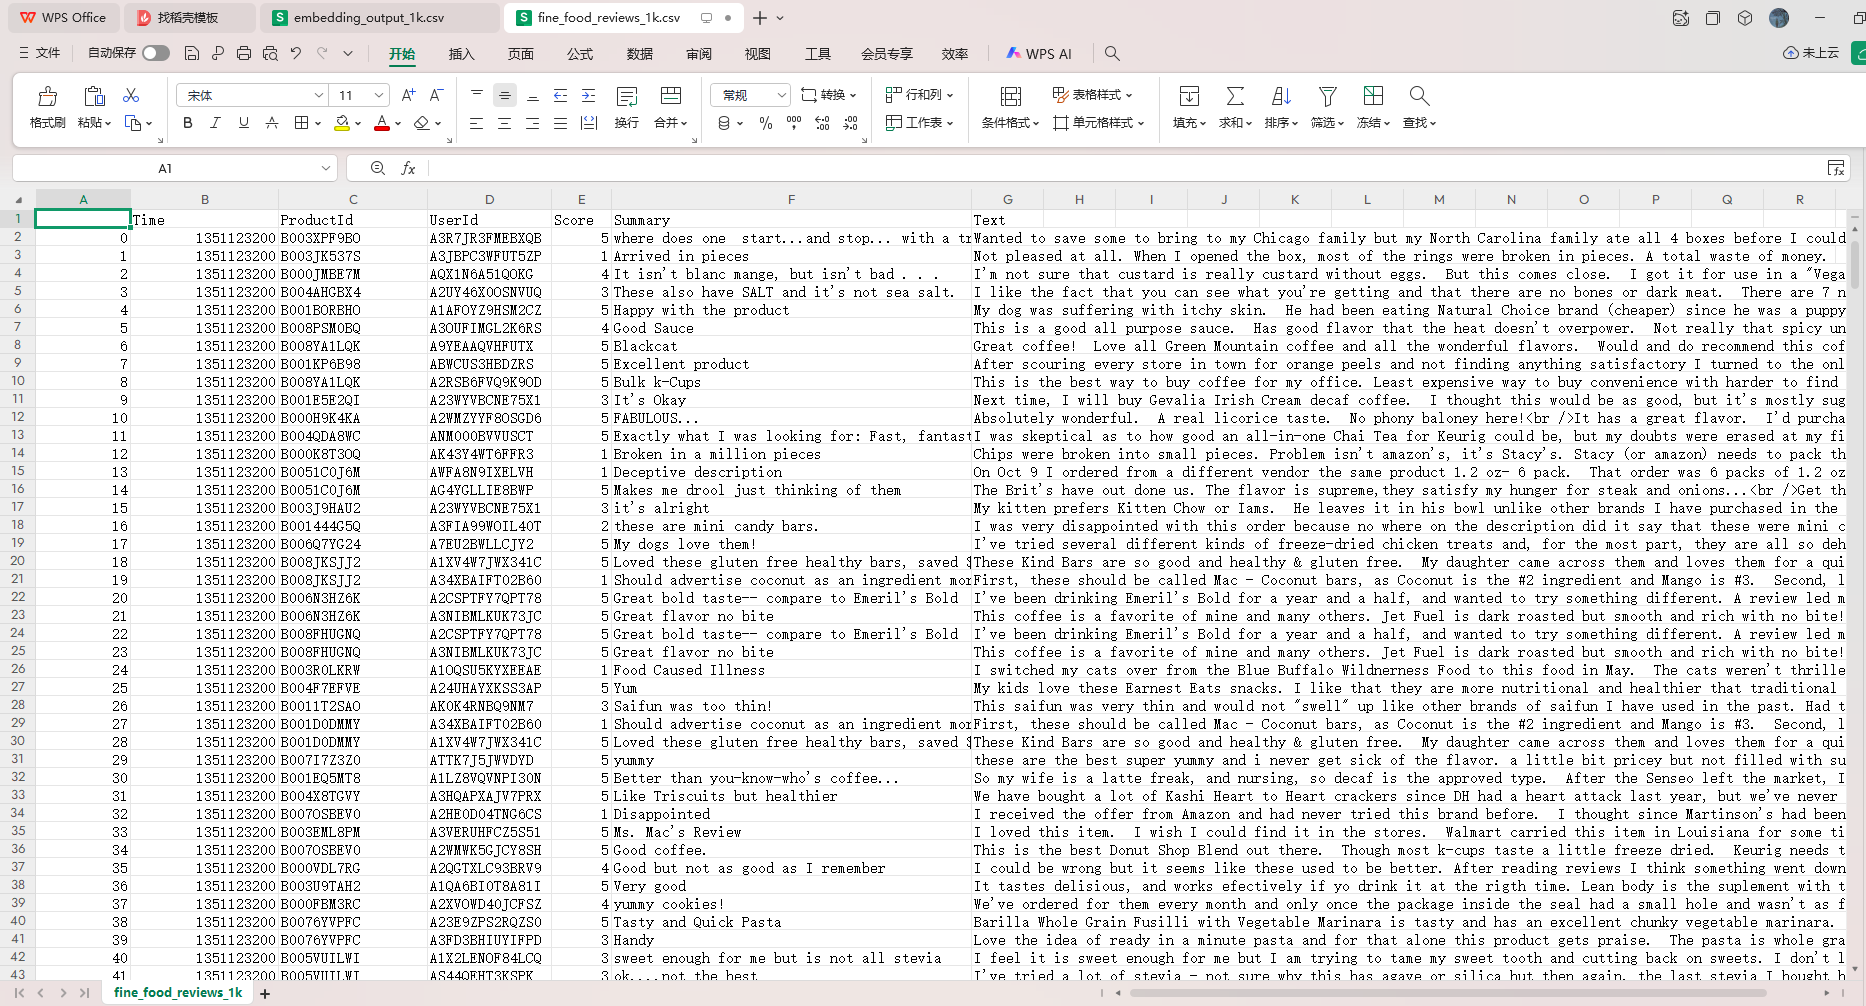Decrease font size with A- icon
The image size is (1866, 1006).
pos(436,95)
